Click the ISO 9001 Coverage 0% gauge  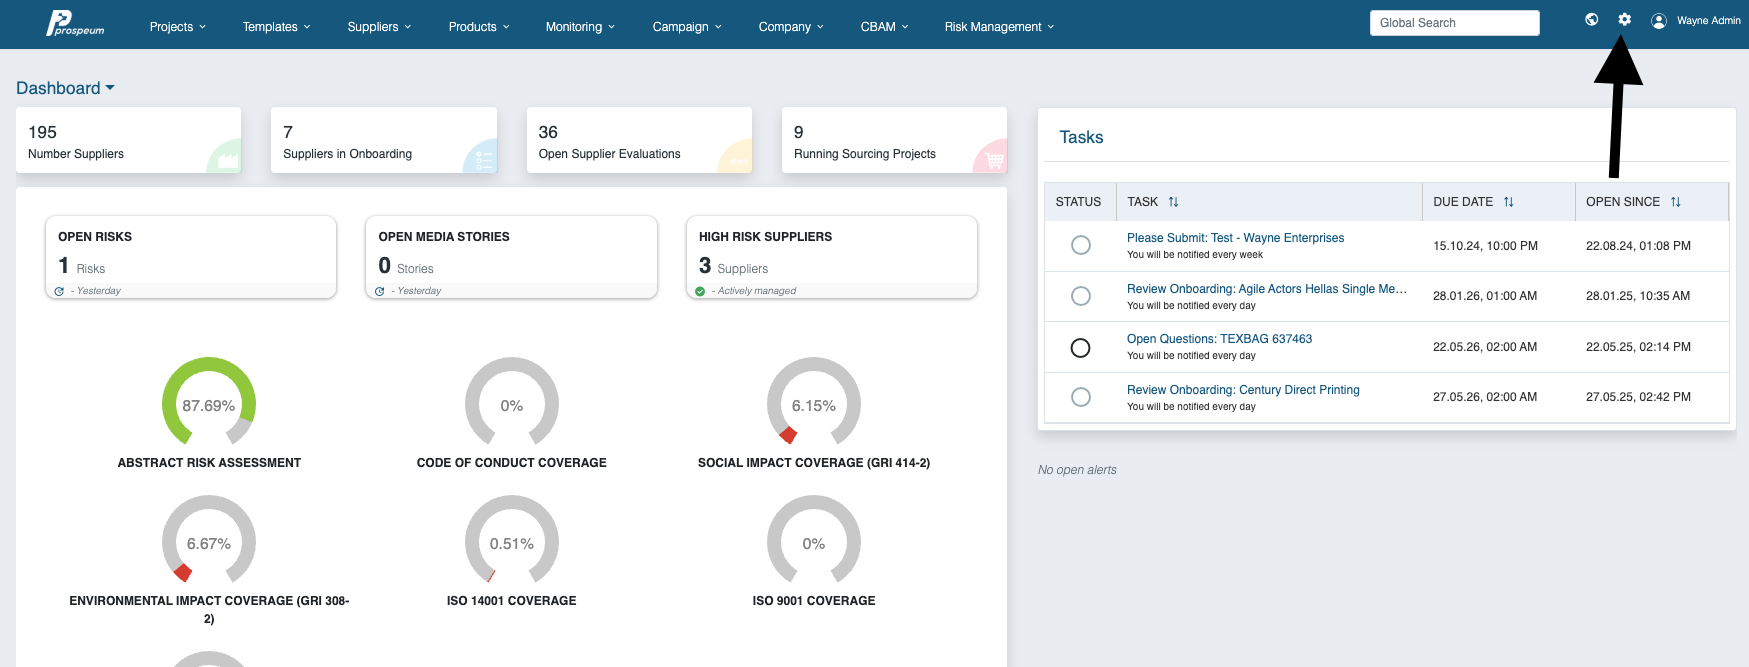click(814, 540)
